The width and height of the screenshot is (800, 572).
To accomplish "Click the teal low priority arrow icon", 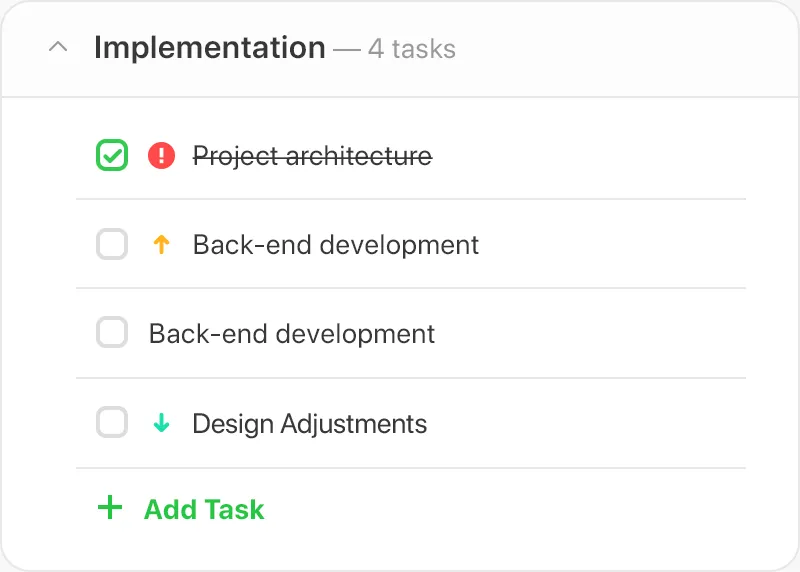I will point(161,423).
